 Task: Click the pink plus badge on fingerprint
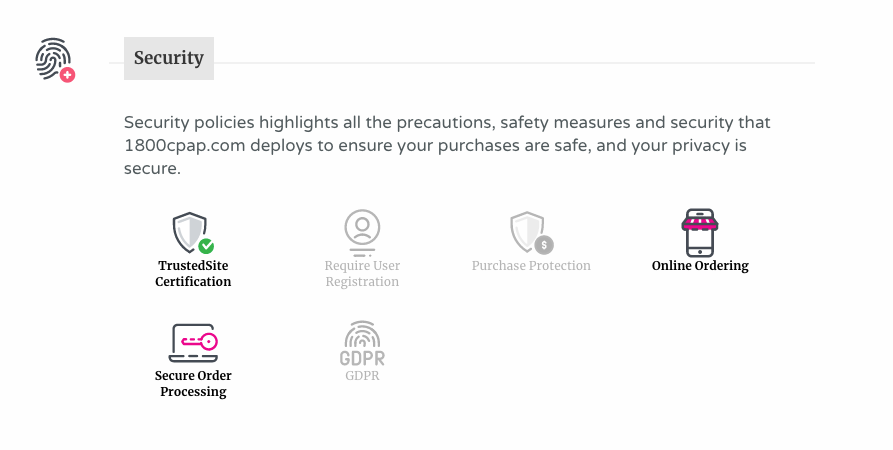pos(68,75)
